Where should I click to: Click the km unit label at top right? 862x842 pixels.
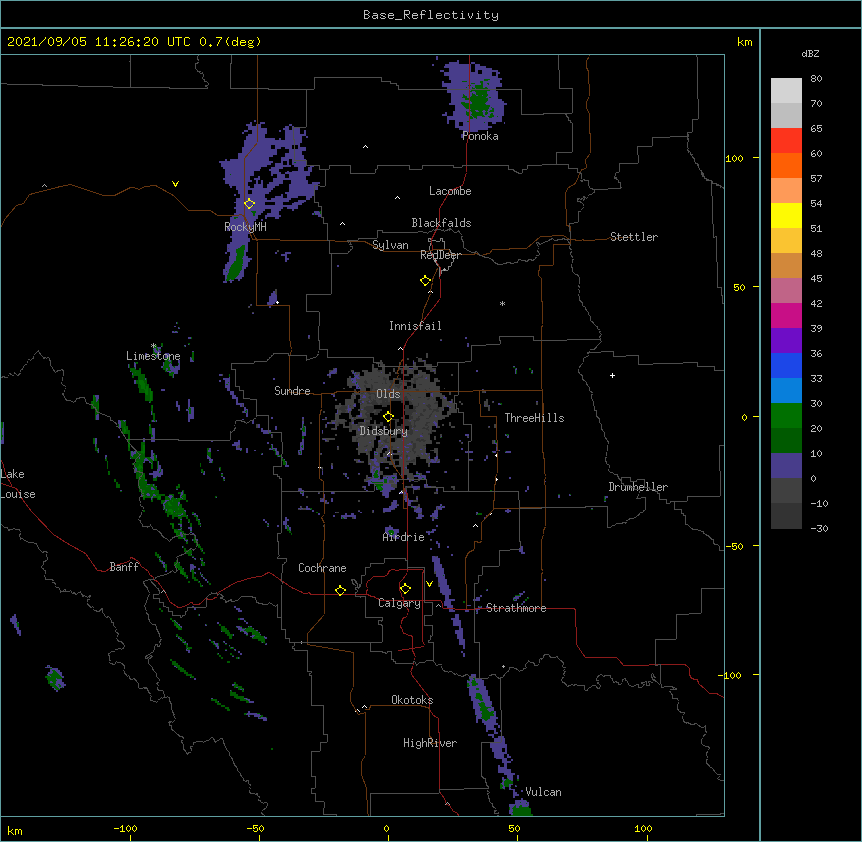[745, 42]
